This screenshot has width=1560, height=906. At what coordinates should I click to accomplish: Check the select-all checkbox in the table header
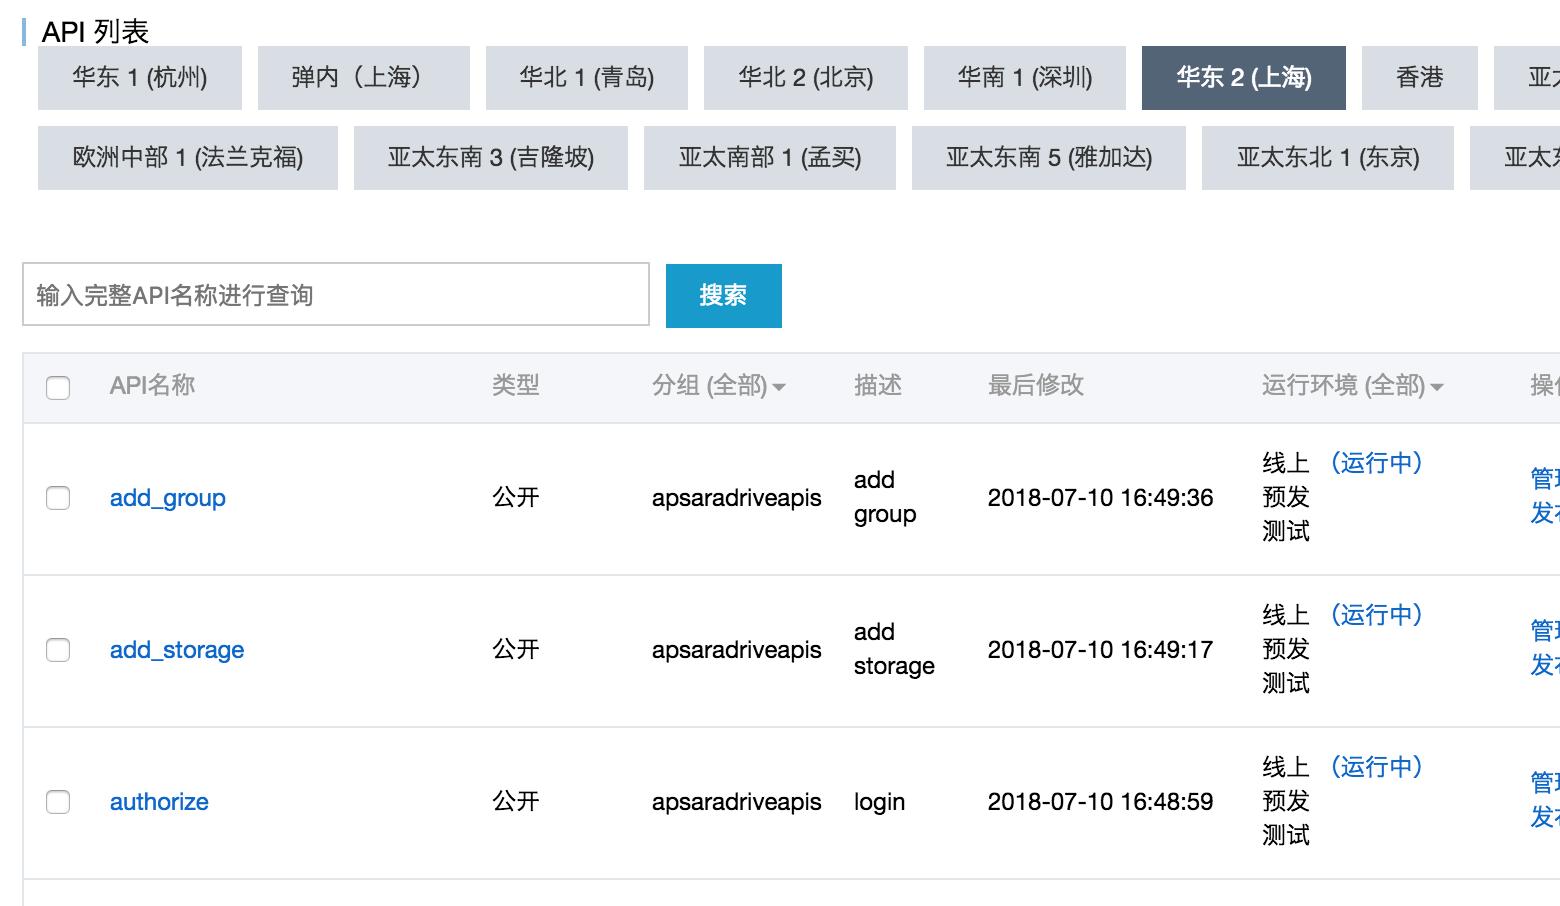tap(58, 387)
